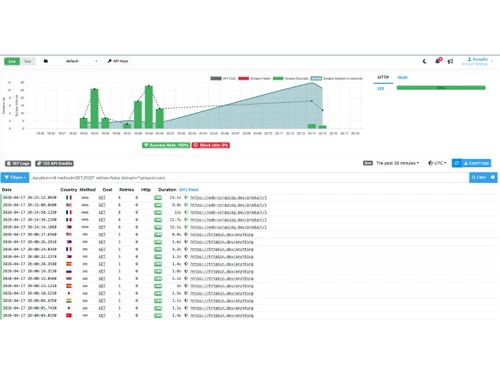This screenshot has height=375, width=500.
Task: Click the tallest green bar in the chart
Action: point(149,107)
